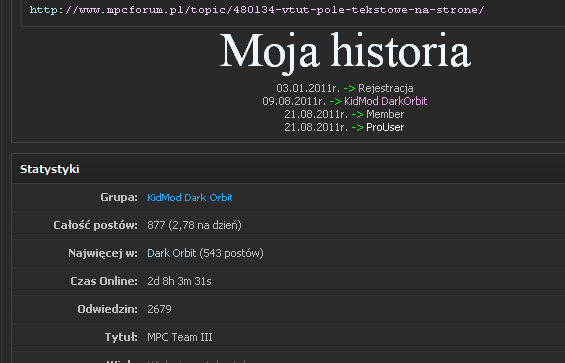
Task: Open the mpcforum.pl topic URL link
Action: [x=257, y=10]
